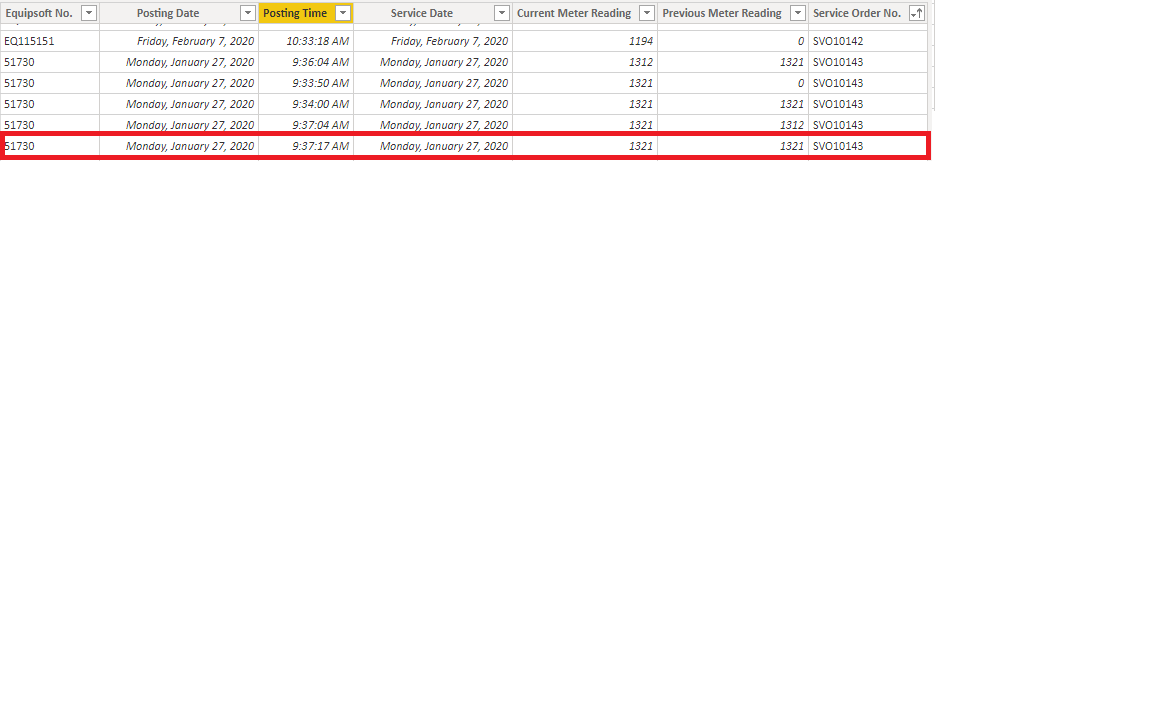Screen dimensions: 1152x720
Task: Open the Current Meter Reading filter dropdown
Action: 647,13
